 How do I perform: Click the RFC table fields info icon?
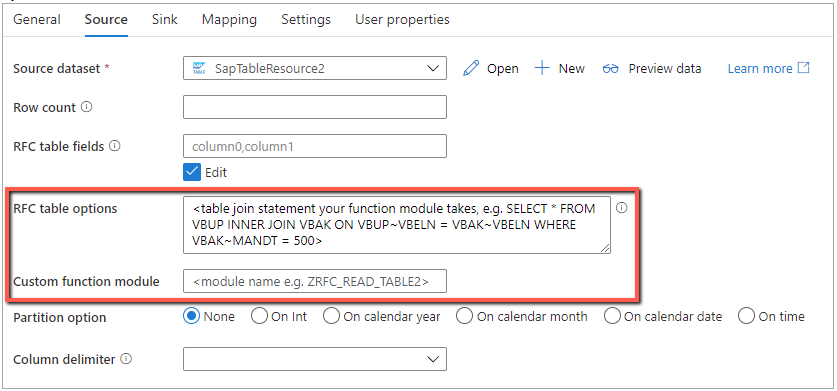click(x=114, y=145)
